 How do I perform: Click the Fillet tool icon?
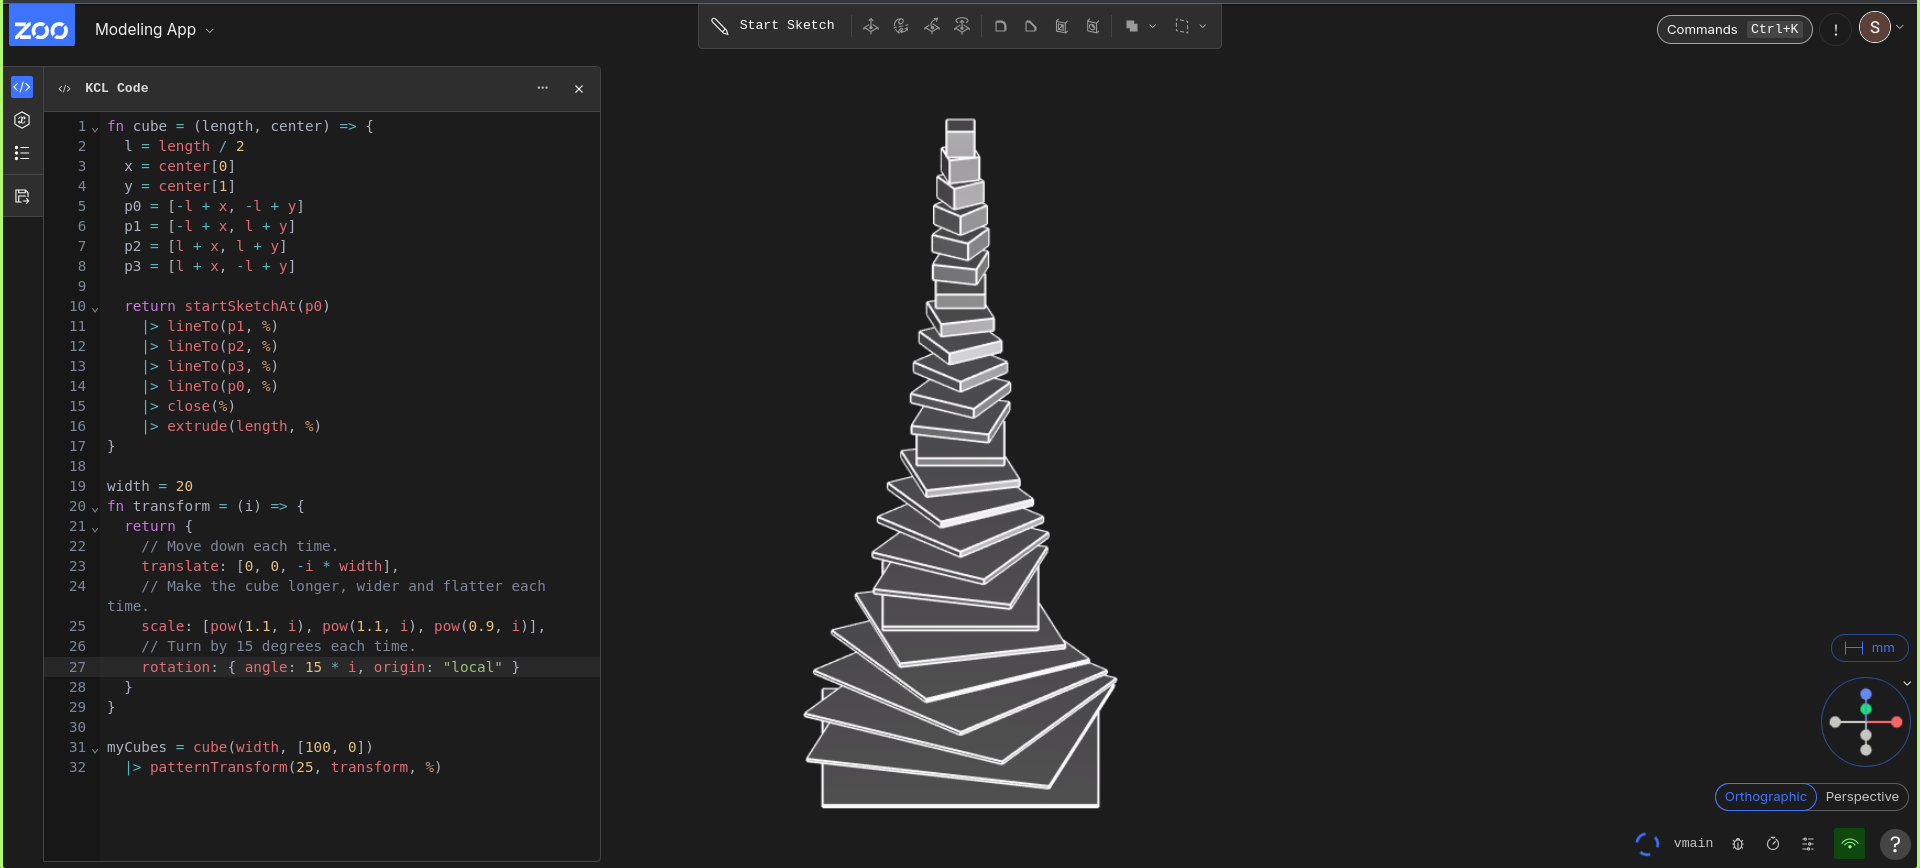1000,26
